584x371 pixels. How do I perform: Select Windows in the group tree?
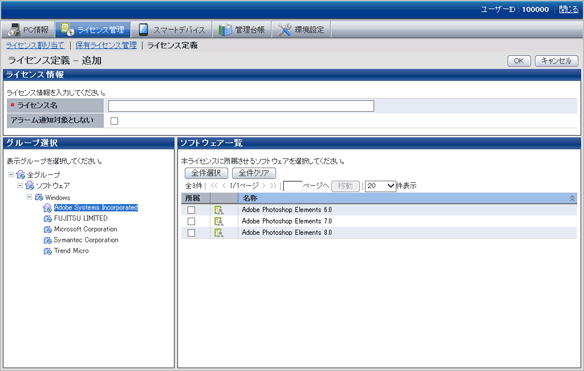point(57,197)
